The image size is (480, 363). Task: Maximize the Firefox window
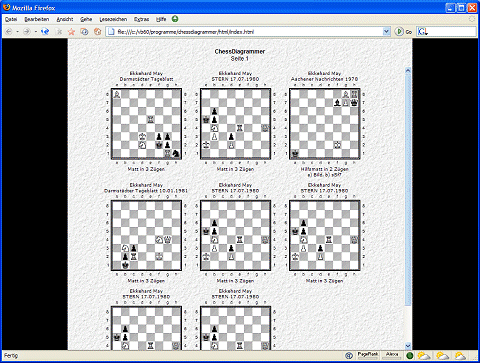coord(461,8)
